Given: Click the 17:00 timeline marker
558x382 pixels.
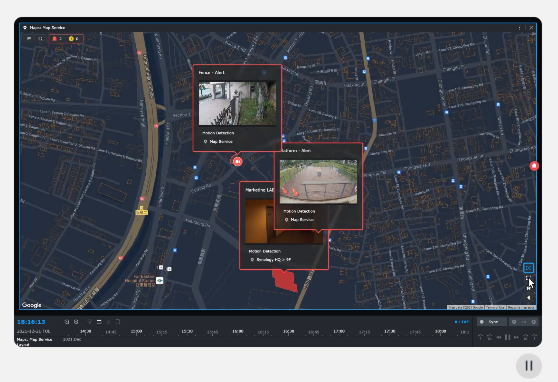Looking at the screenshot, I should (339, 331).
